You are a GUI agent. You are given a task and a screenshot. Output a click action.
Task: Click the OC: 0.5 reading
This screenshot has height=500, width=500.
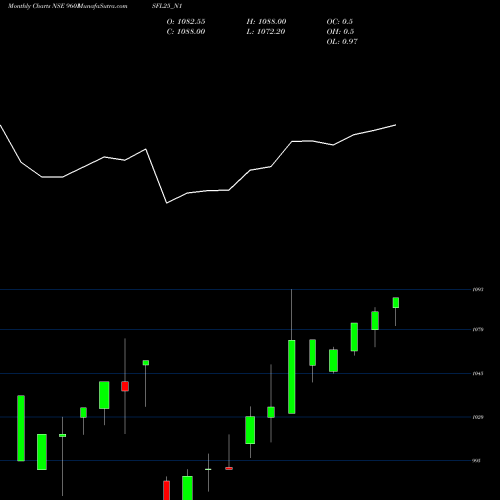[339, 22]
